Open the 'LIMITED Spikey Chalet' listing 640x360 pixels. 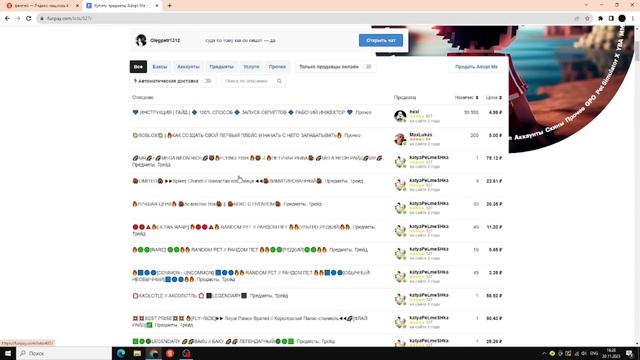coord(247,181)
